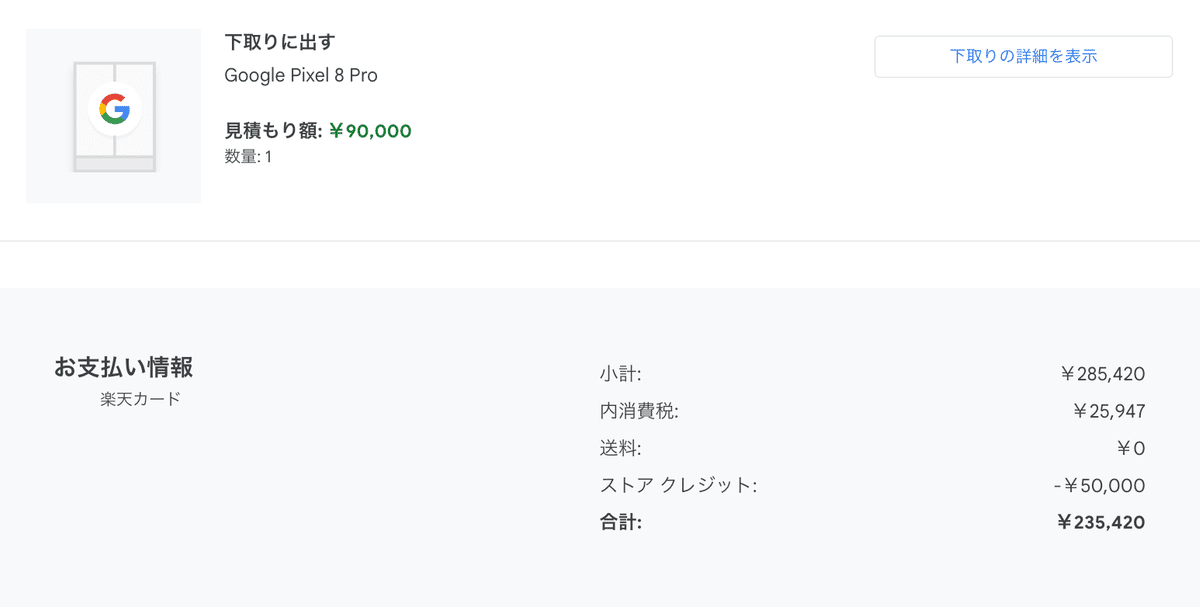Open the trade-in box product thumbnail
Screen dimensions: 1200x607
click(113, 116)
